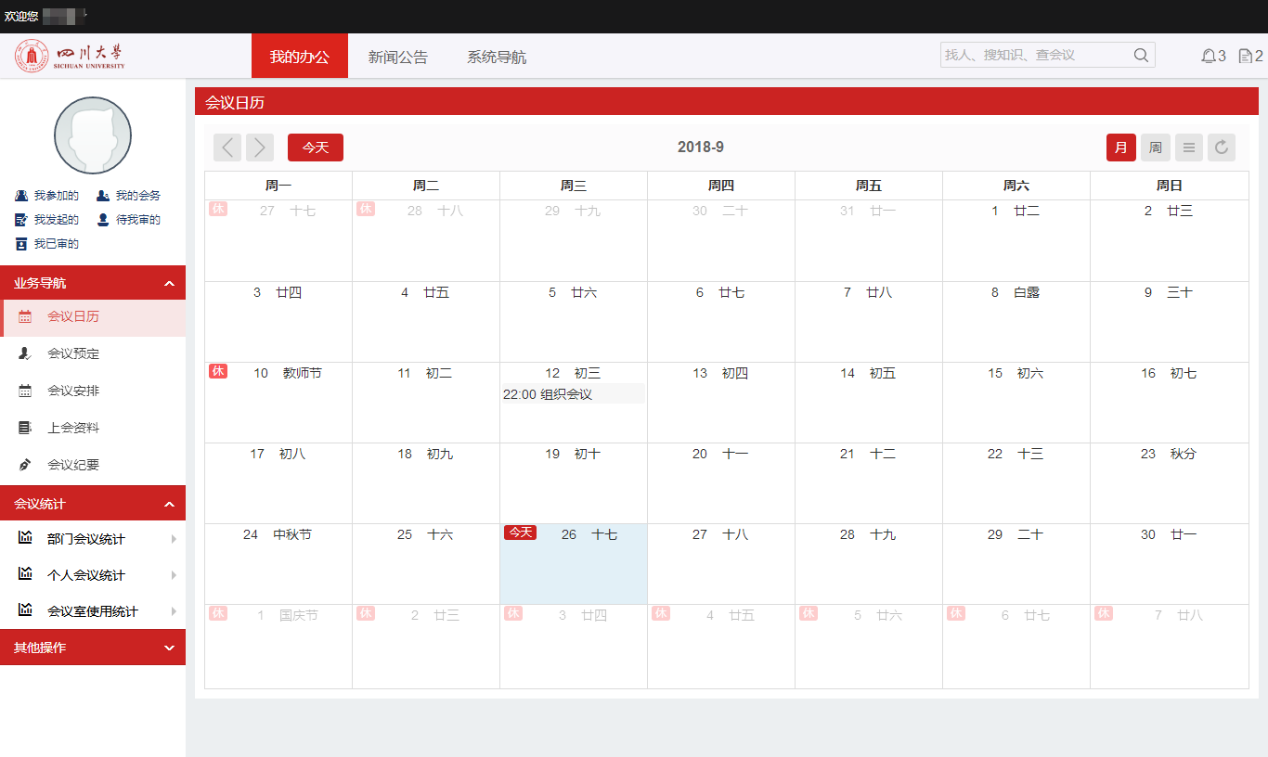The width and height of the screenshot is (1268, 757).
Task: Switch calendar to week view 周
Action: tap(1155, 148)
